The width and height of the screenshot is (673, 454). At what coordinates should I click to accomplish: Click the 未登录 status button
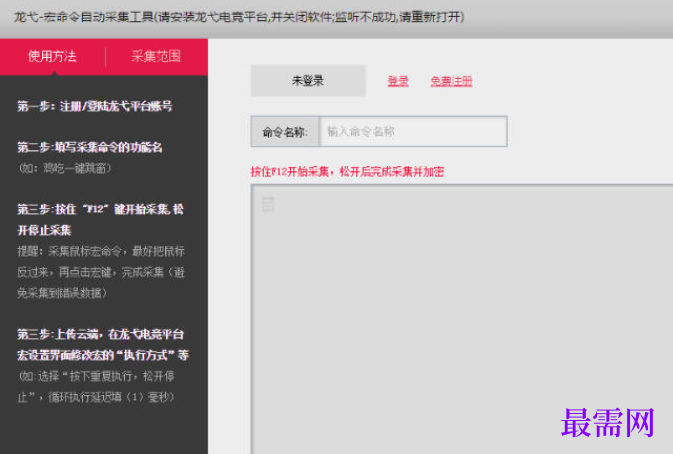pyautogui.click(x=308, y=80)
